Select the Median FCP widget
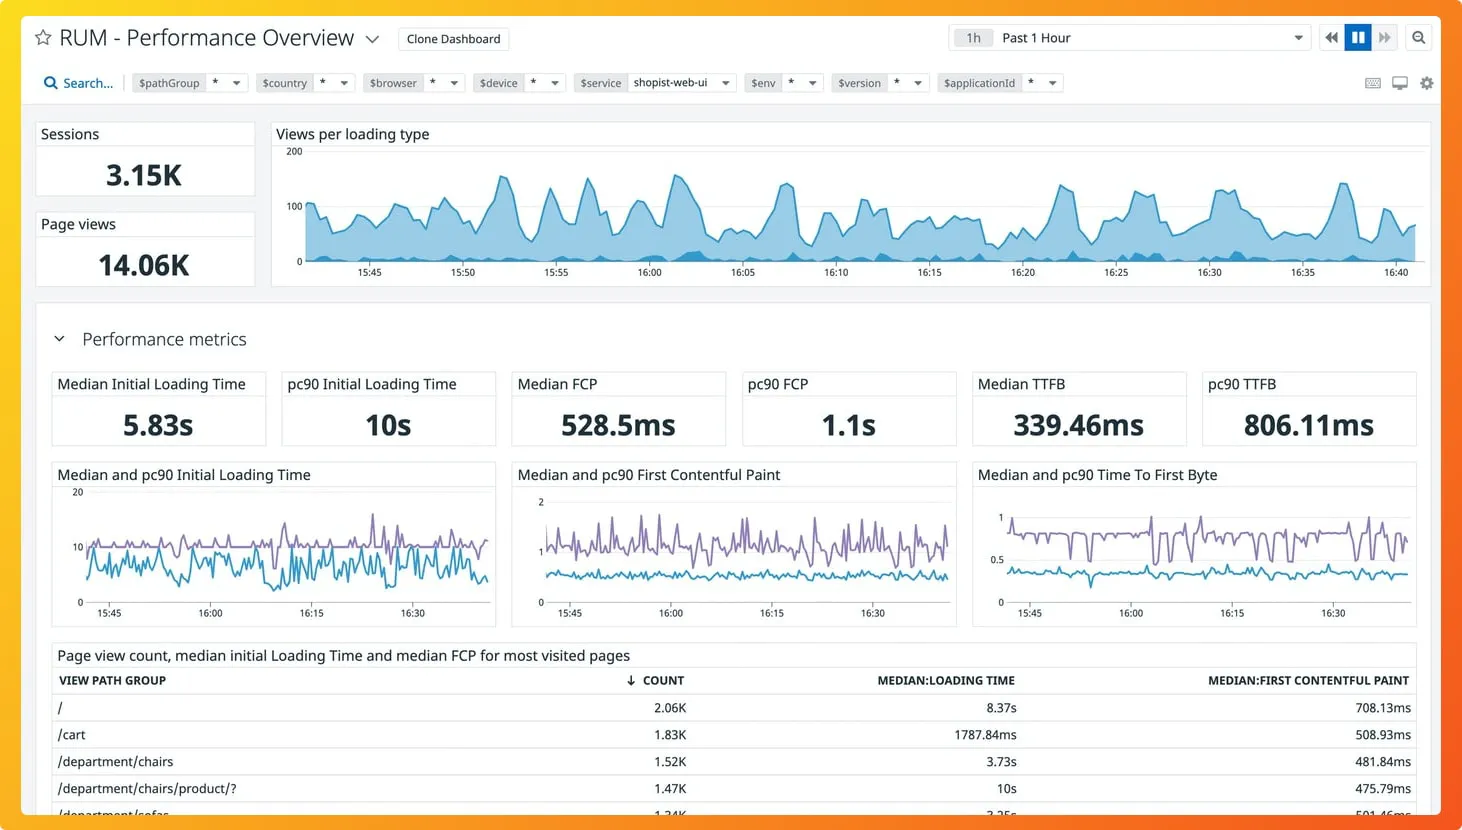Image resolution: width=1462 pixels, height=830 pixels. click(x=618, y=408)
